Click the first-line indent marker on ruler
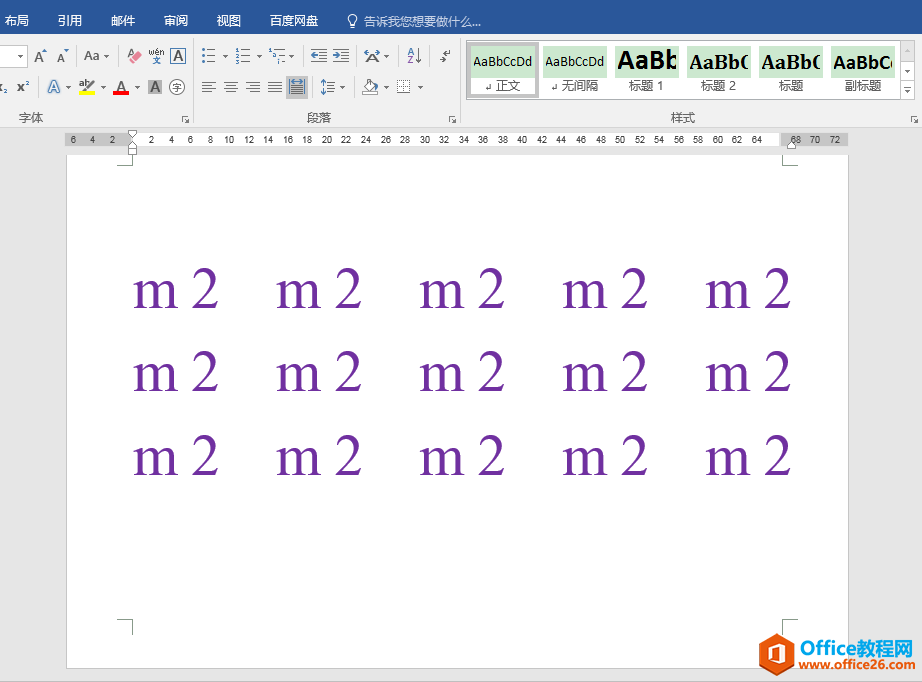 [x=132, y=134]
